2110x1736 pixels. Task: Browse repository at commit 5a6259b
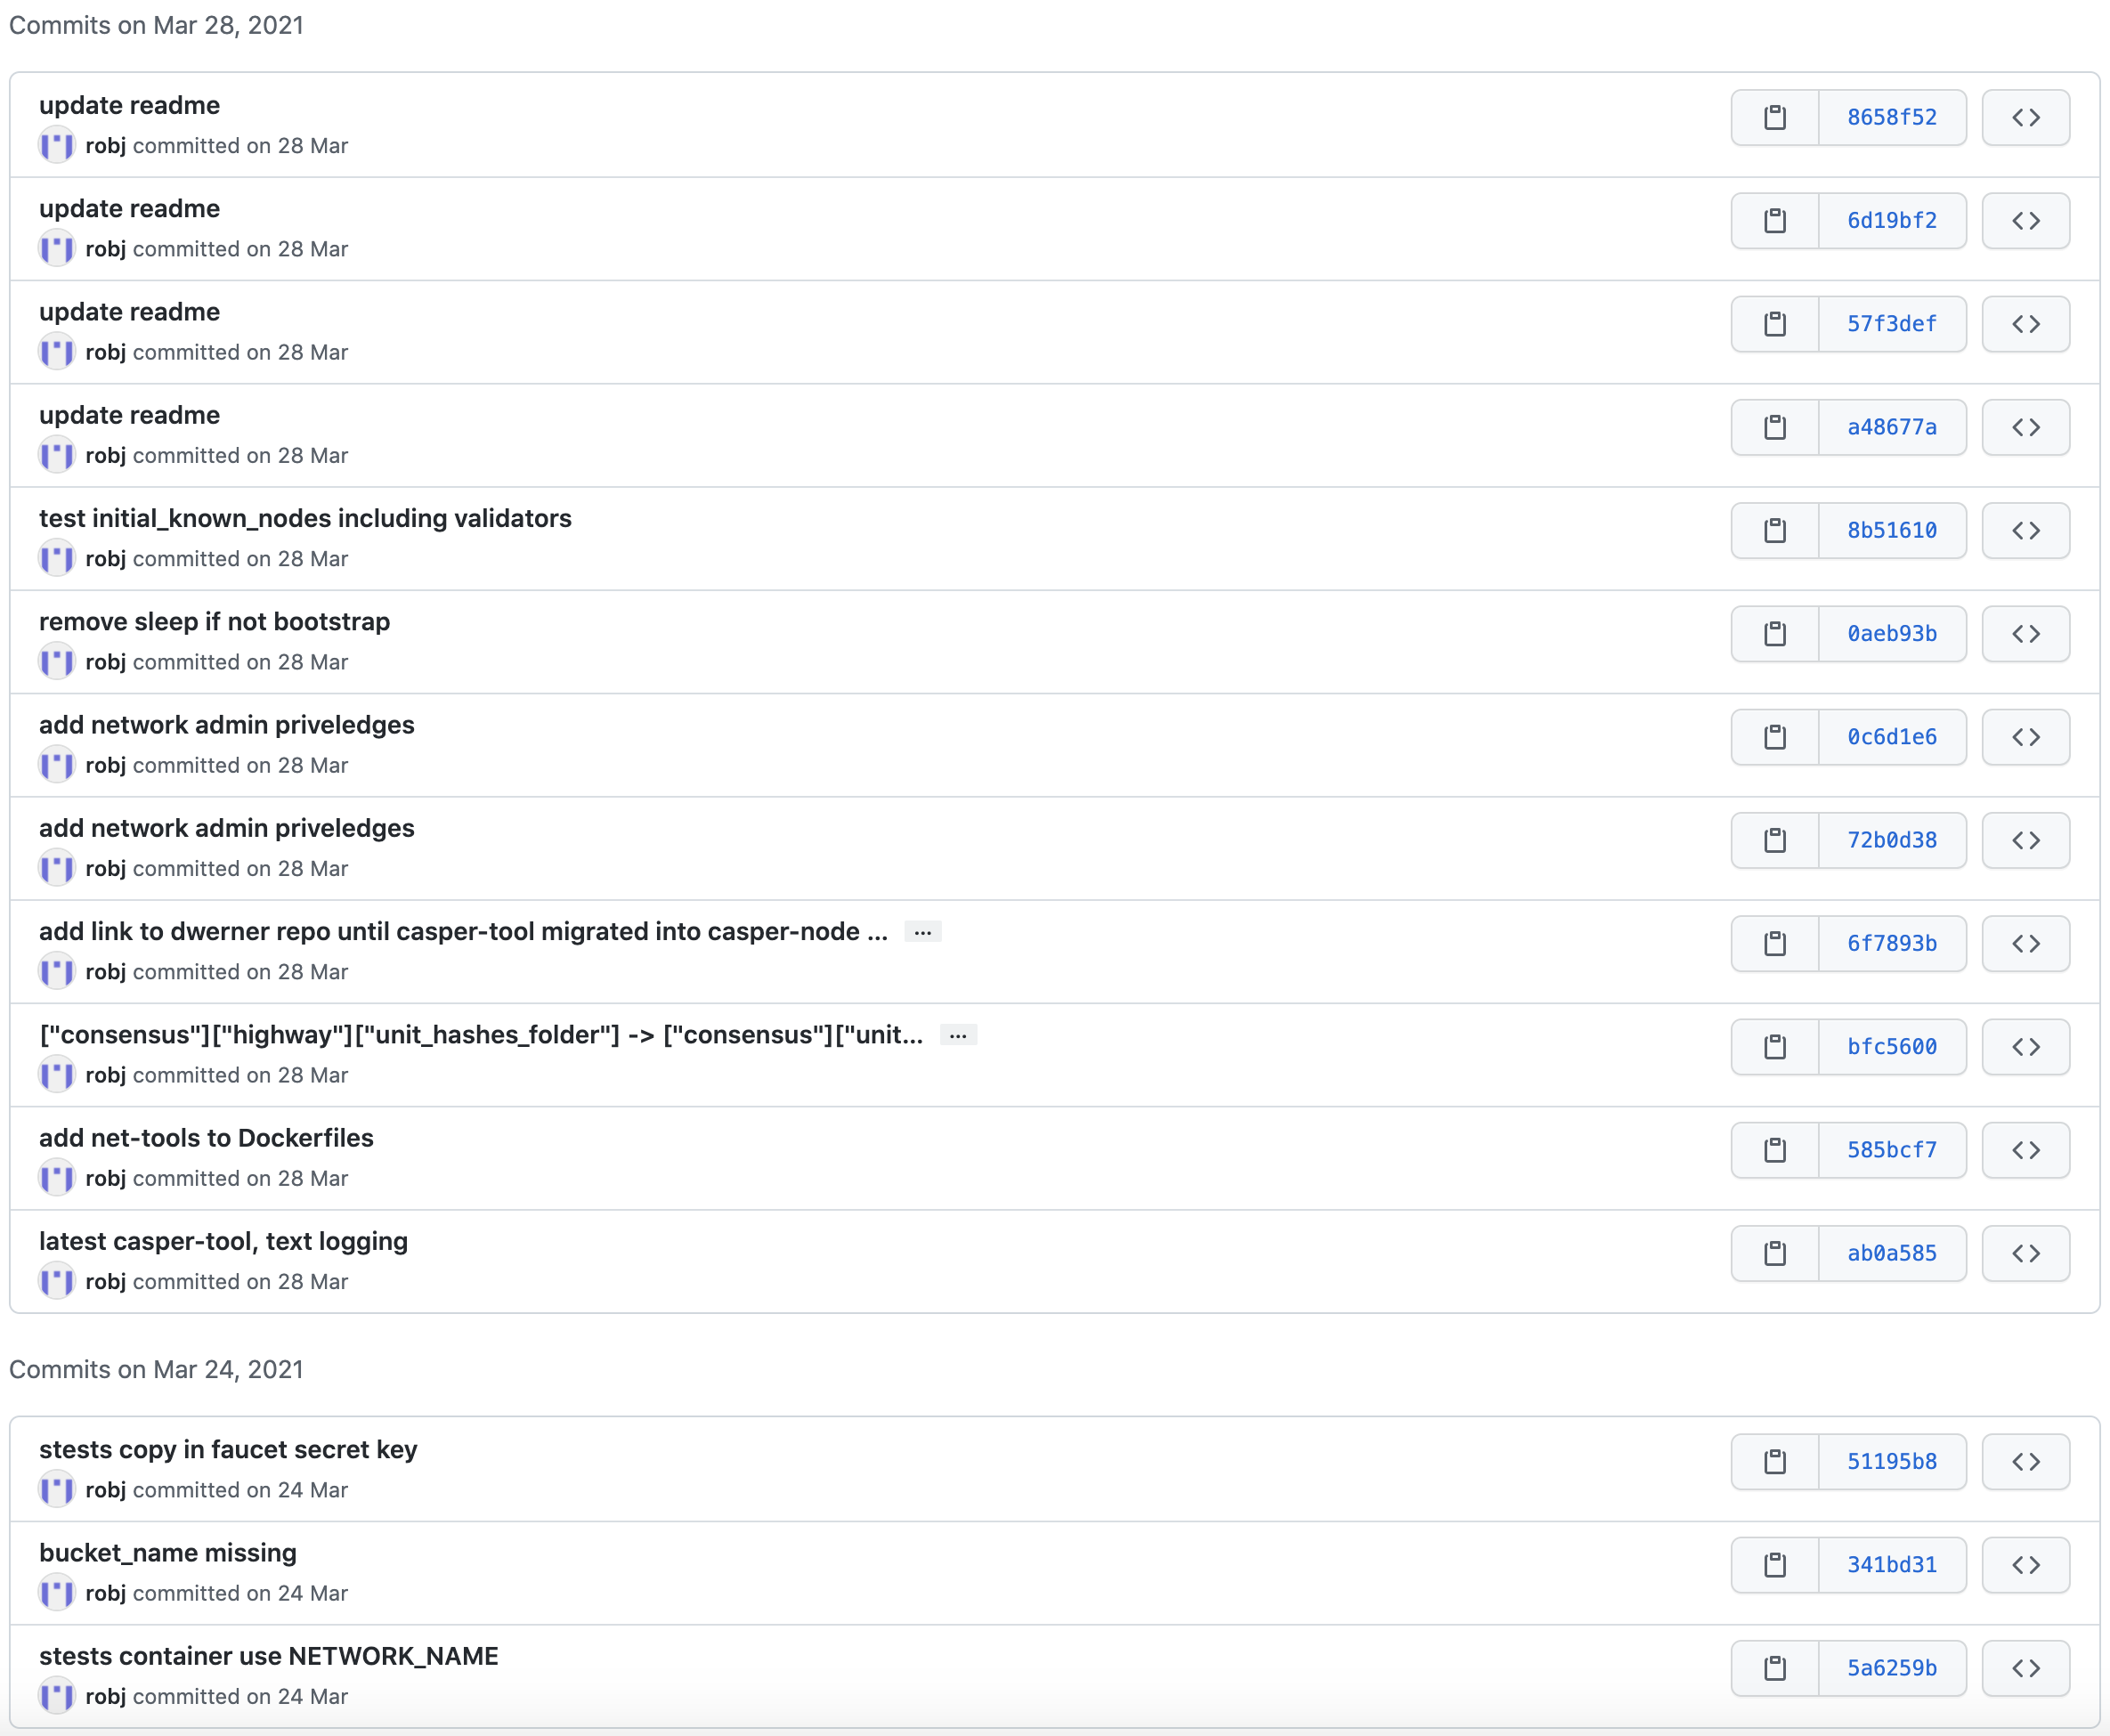2025,1668
